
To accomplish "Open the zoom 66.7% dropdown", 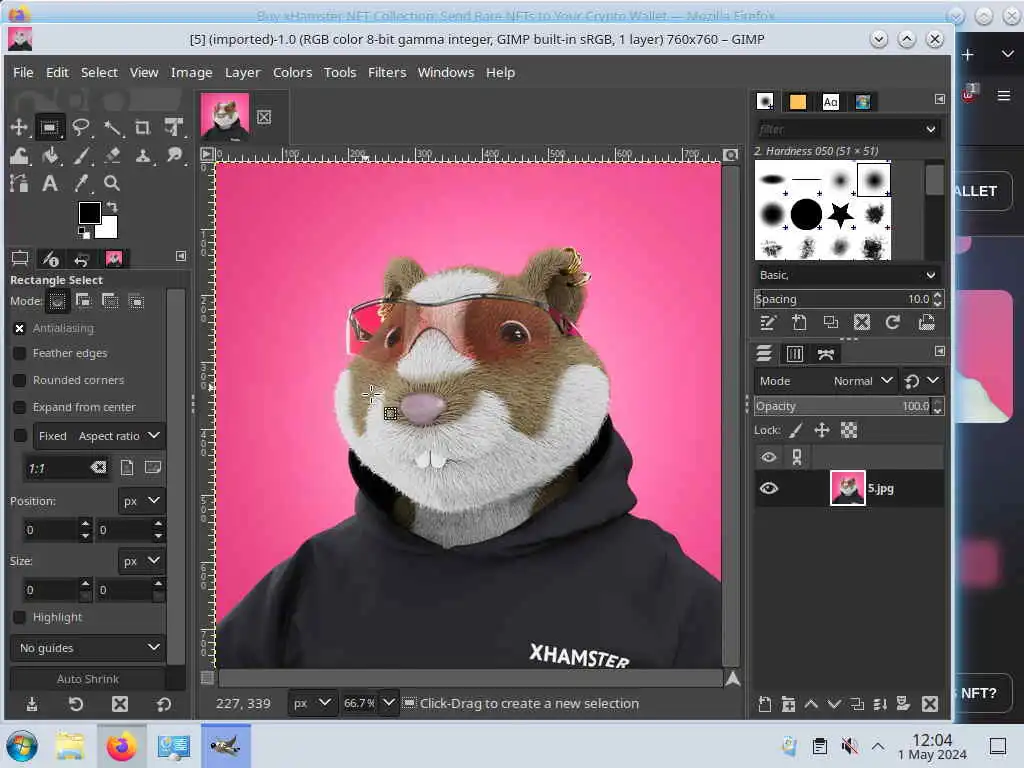I will point(388,703).
